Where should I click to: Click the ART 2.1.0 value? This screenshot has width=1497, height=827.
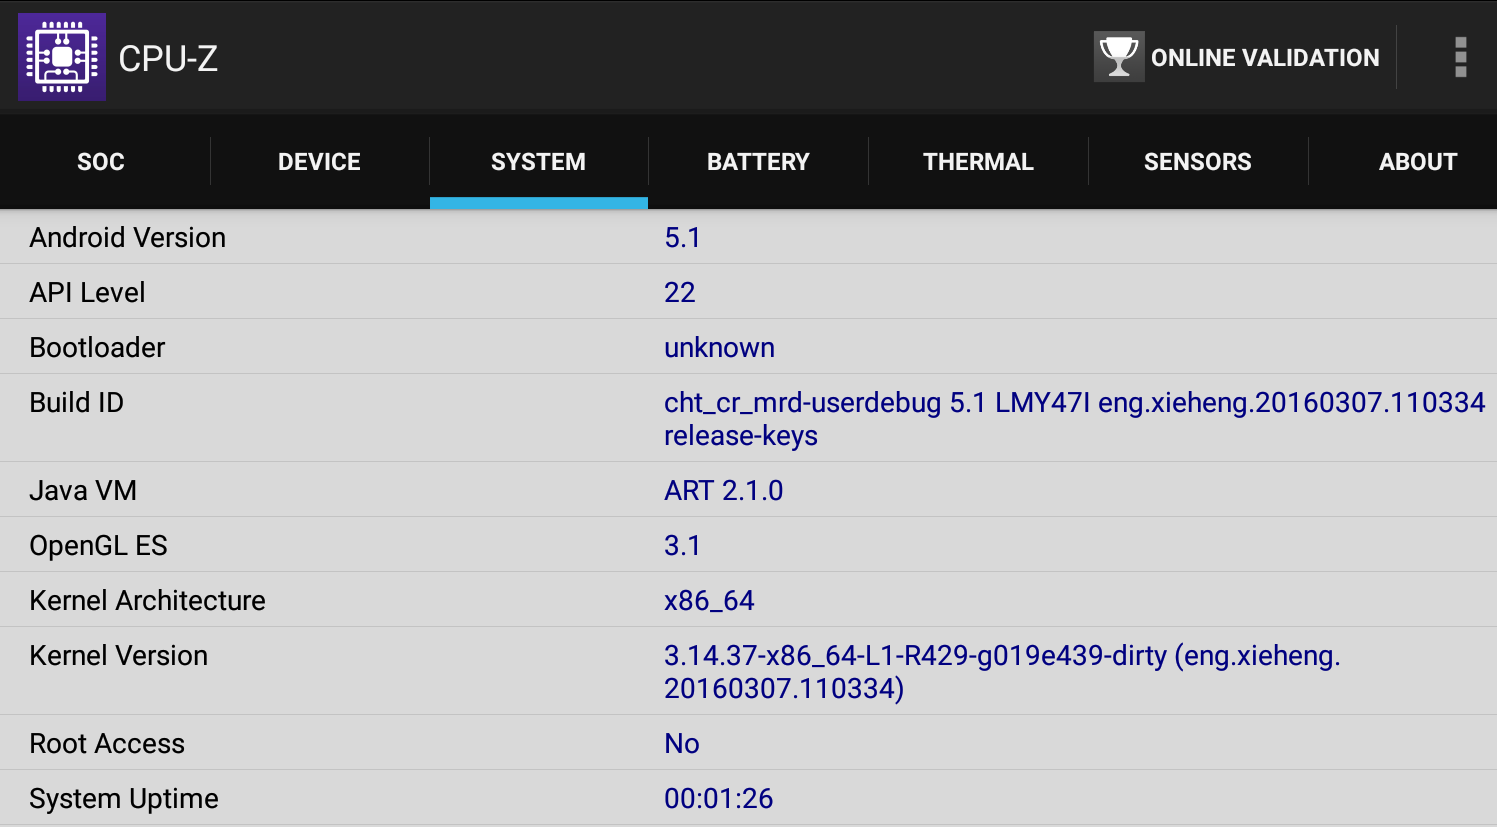pyautogui.click(x=724, y=491)
